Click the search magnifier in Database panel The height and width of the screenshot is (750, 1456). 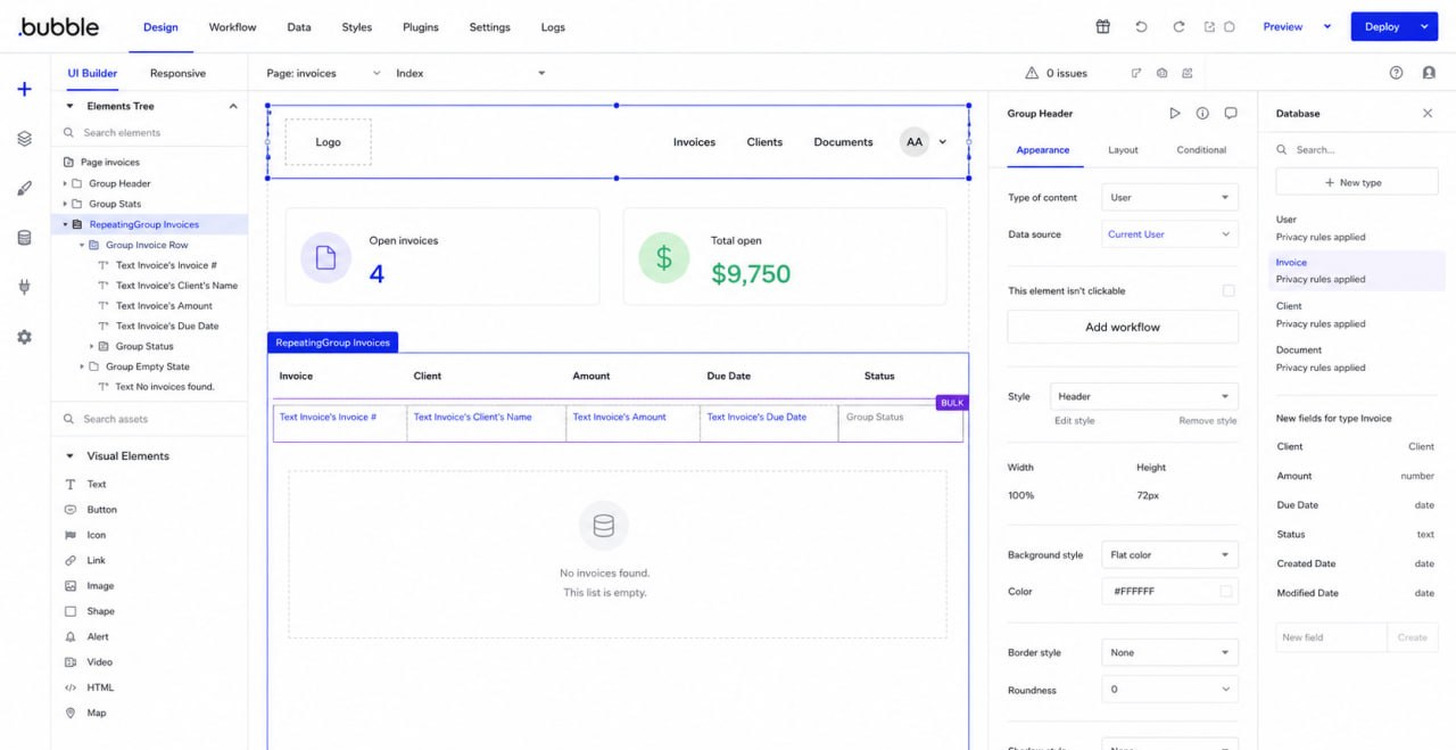pos(1282,150)
